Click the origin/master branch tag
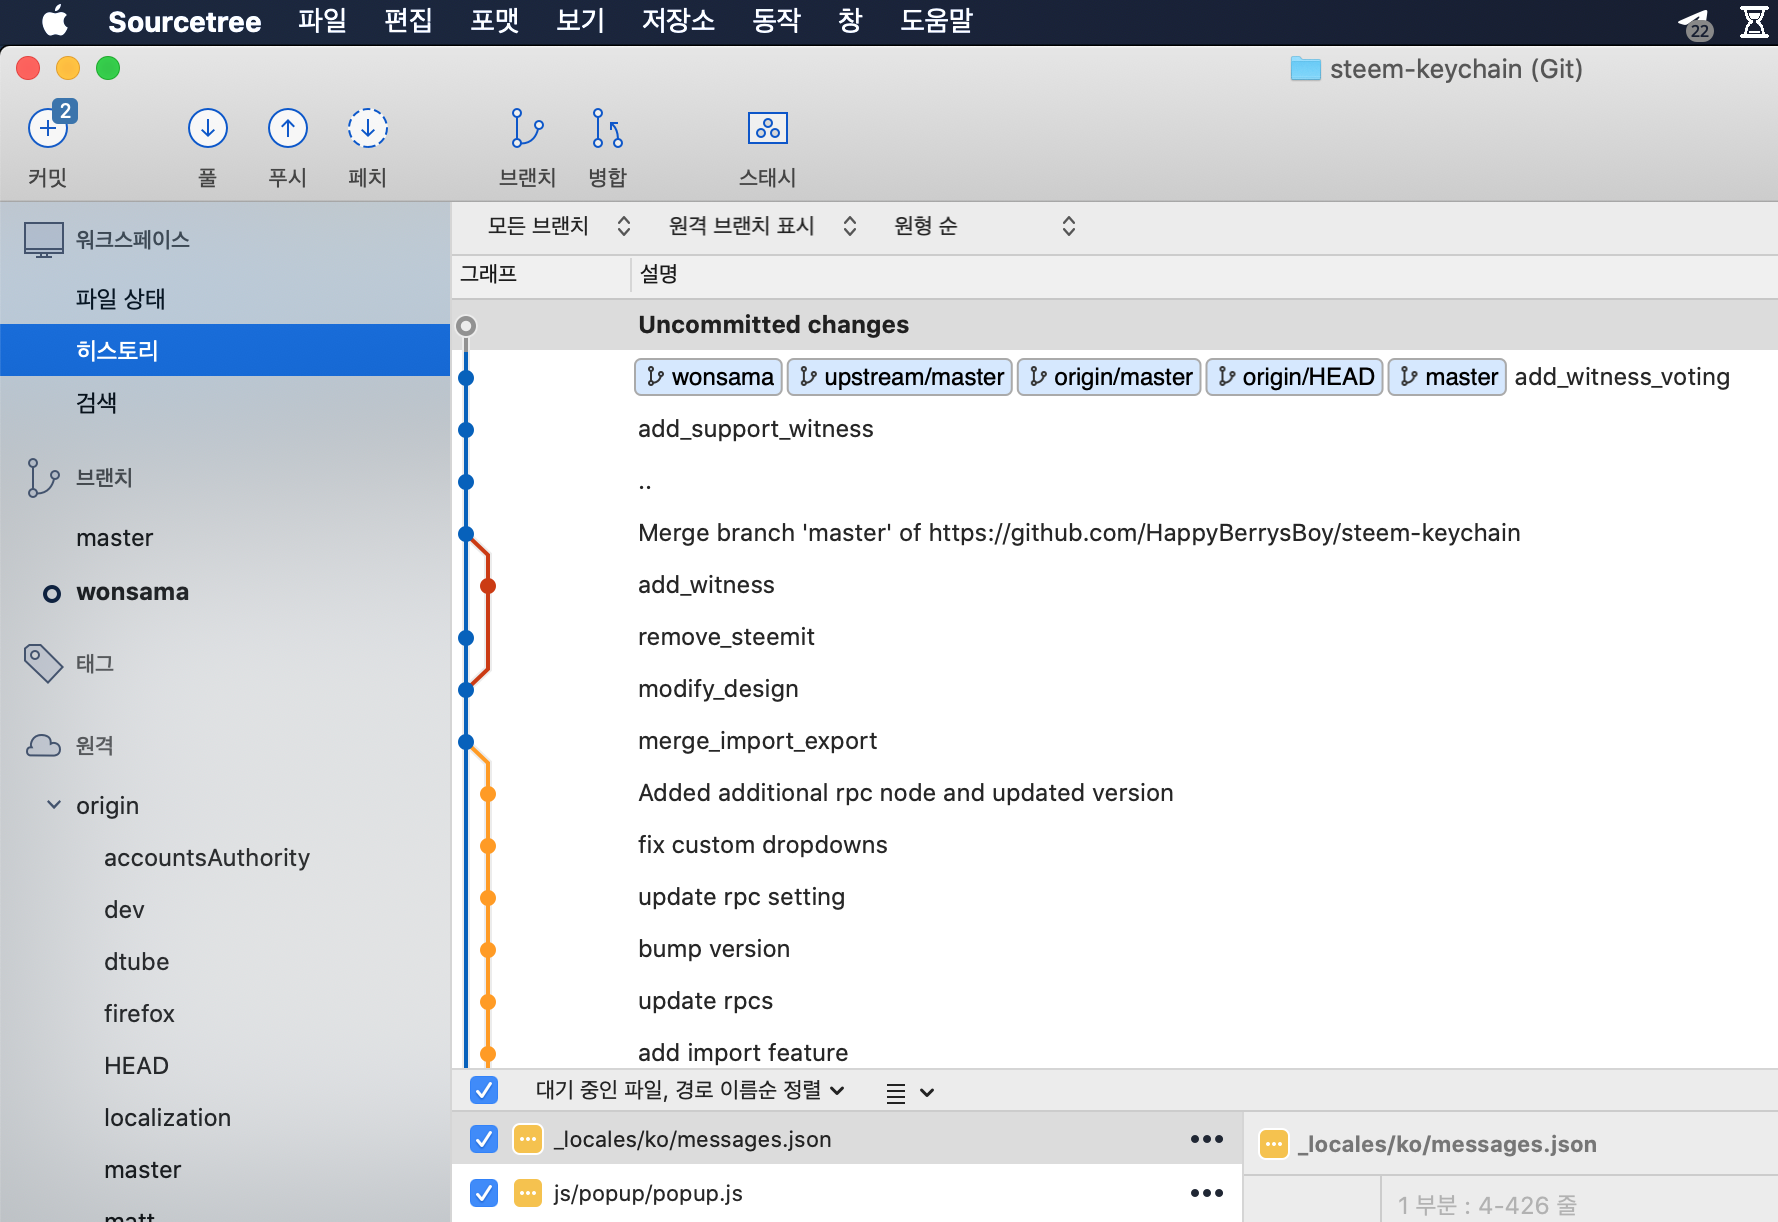The image size is (1778, 1222). 1109,377
